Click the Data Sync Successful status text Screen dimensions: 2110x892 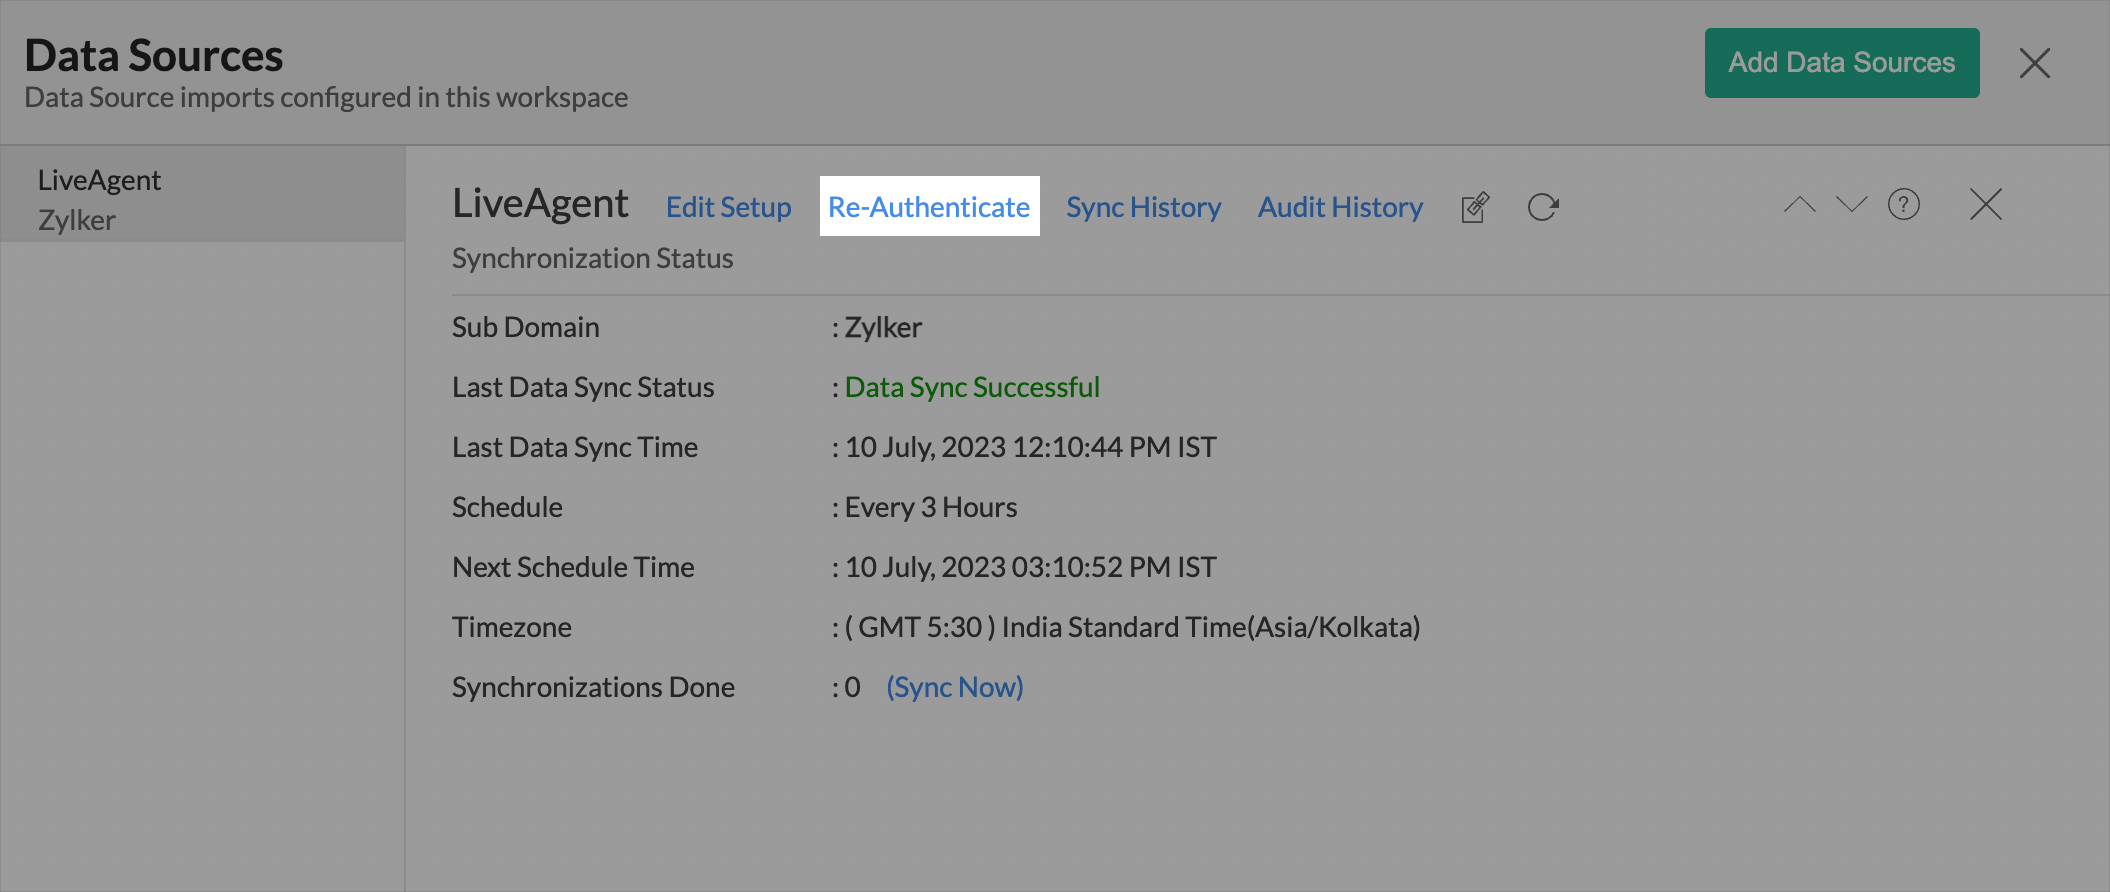pos(972,387)
